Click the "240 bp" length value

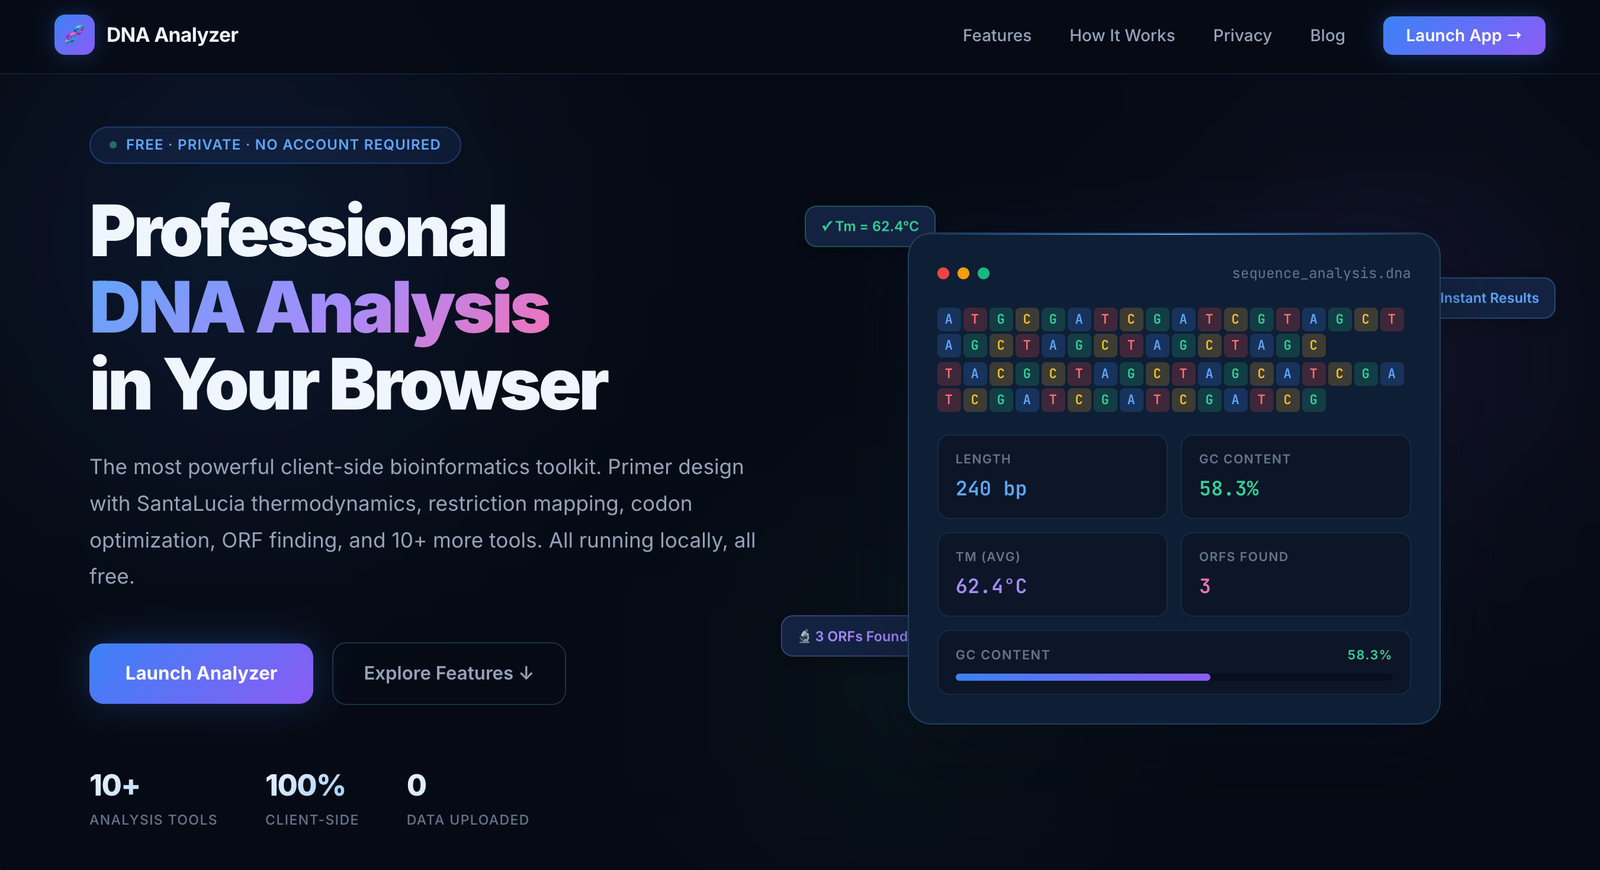click(x=991, y=489)
